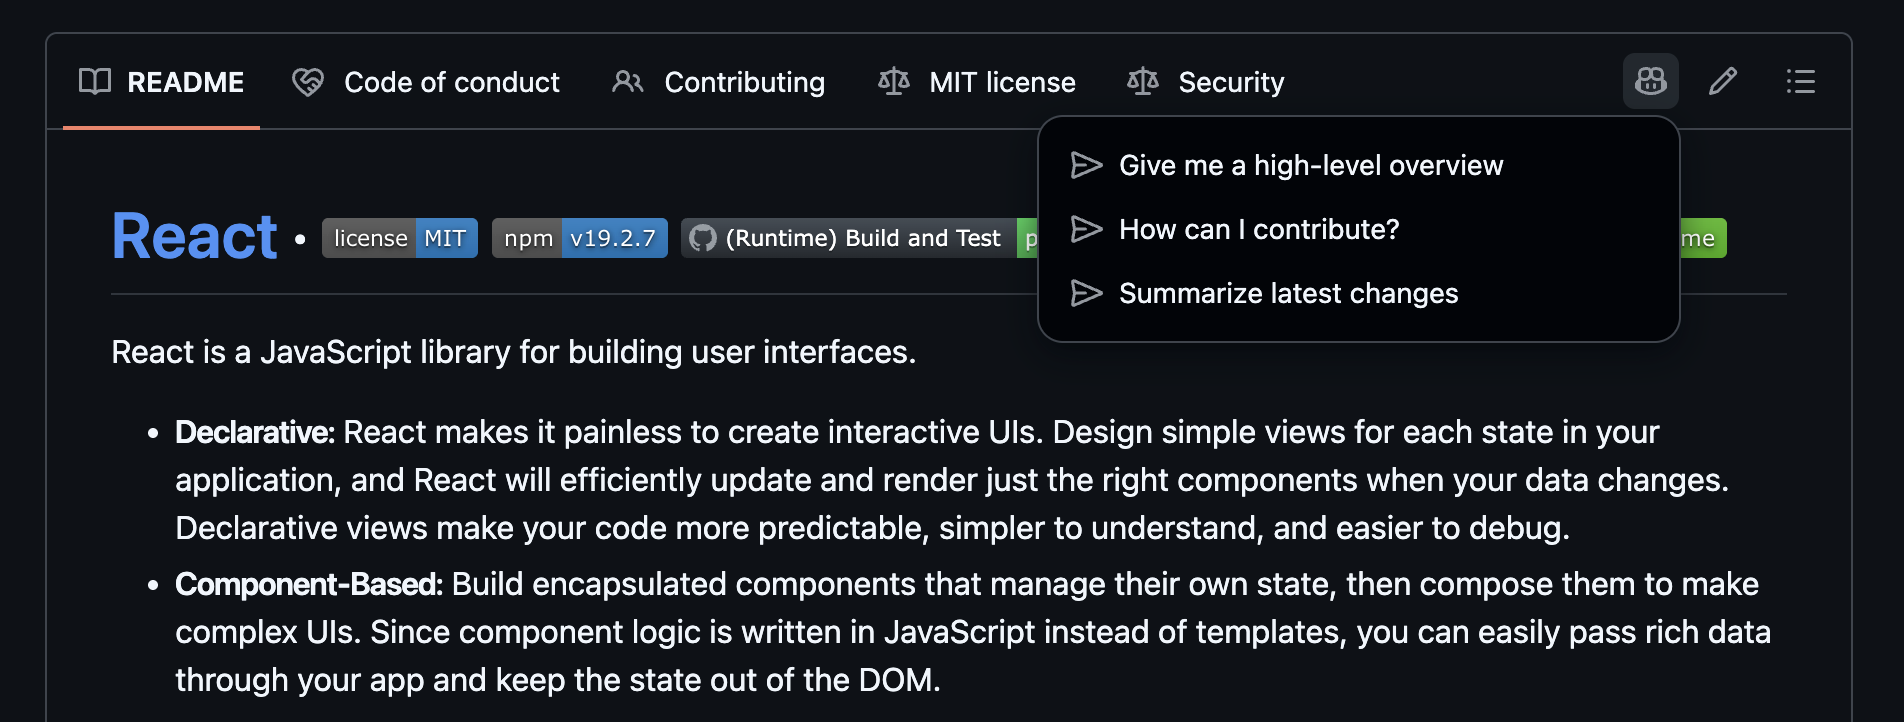The image size is (1904, 722).
Task: Click the arrow icon beside high-level overview
Action: click(1086, 165)
